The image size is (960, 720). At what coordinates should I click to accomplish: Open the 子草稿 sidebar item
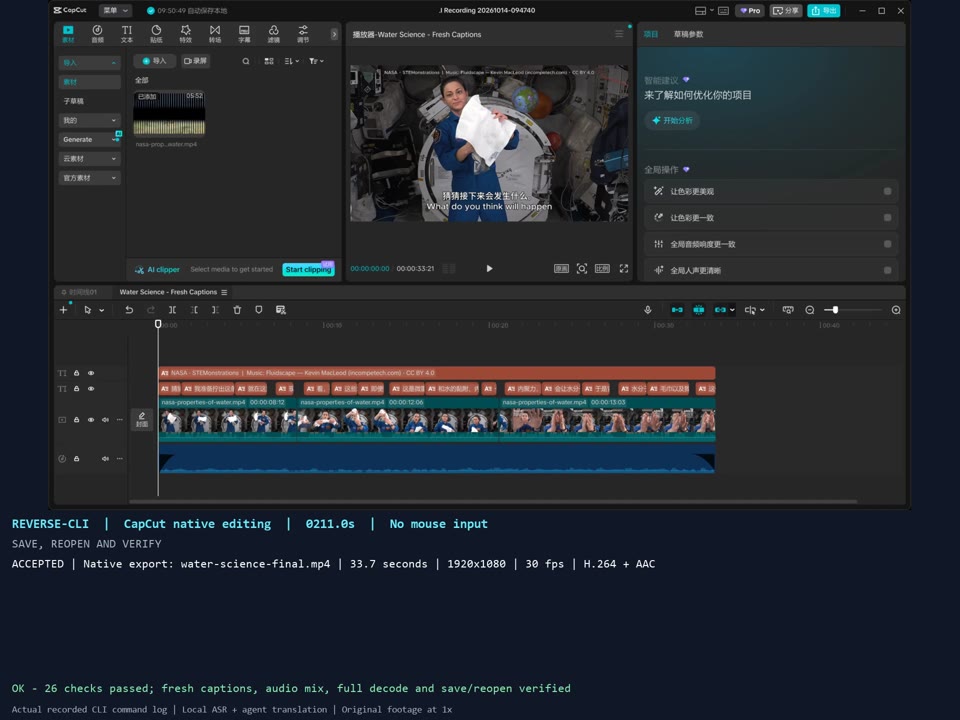click(89, 101)
